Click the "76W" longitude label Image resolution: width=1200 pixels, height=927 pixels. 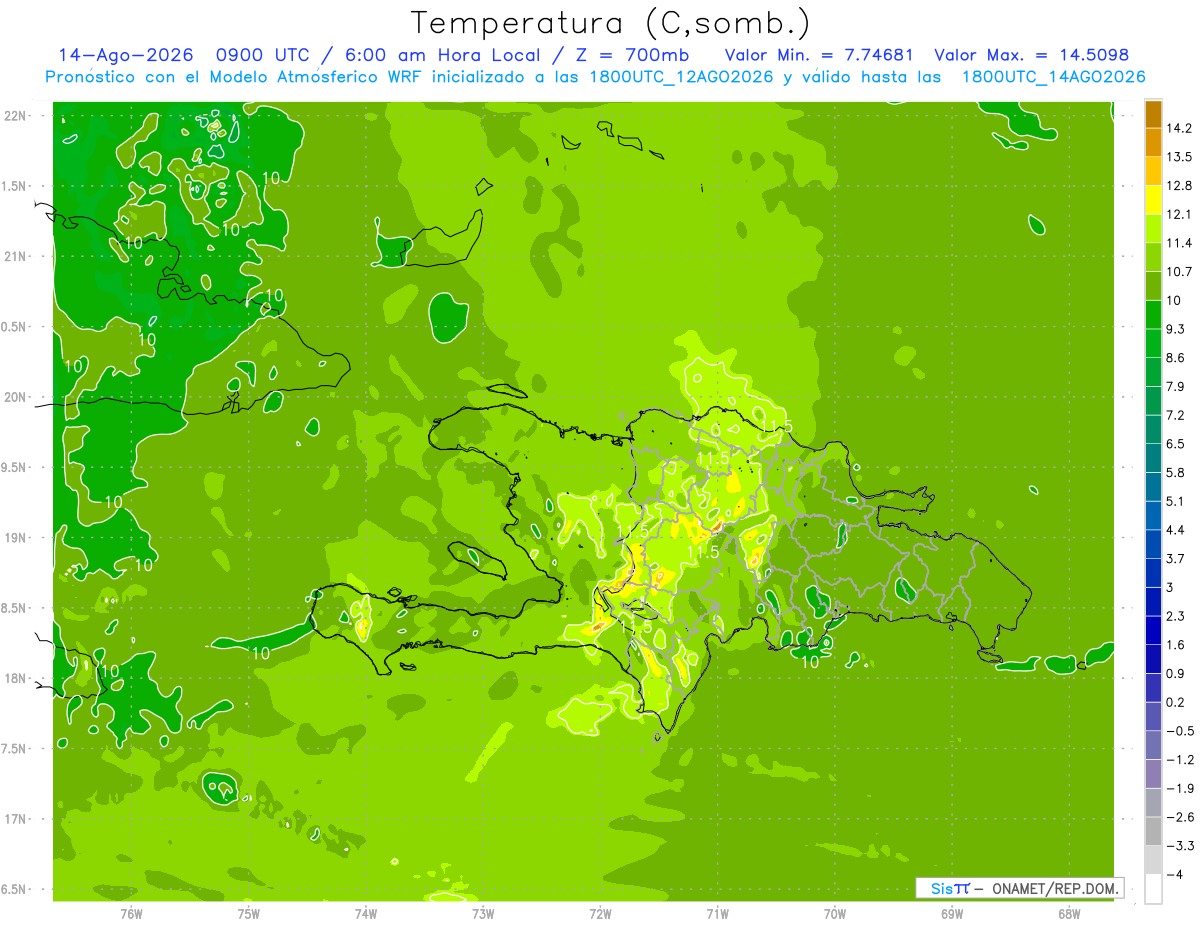[x=131, y=914]
